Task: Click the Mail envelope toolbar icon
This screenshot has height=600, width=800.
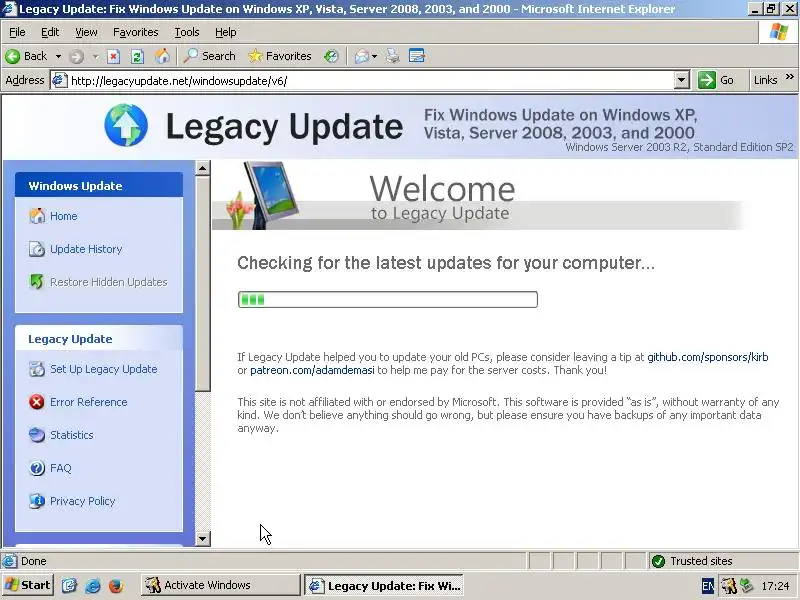Action: tap(362, 56)
